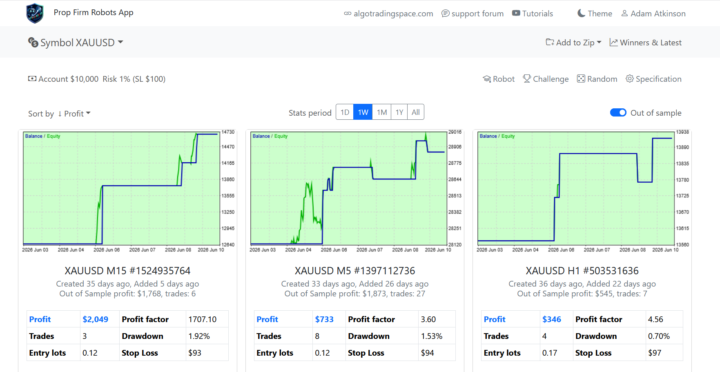Toggle the Out of sample switch
The image size is (720, 372).
618,113
